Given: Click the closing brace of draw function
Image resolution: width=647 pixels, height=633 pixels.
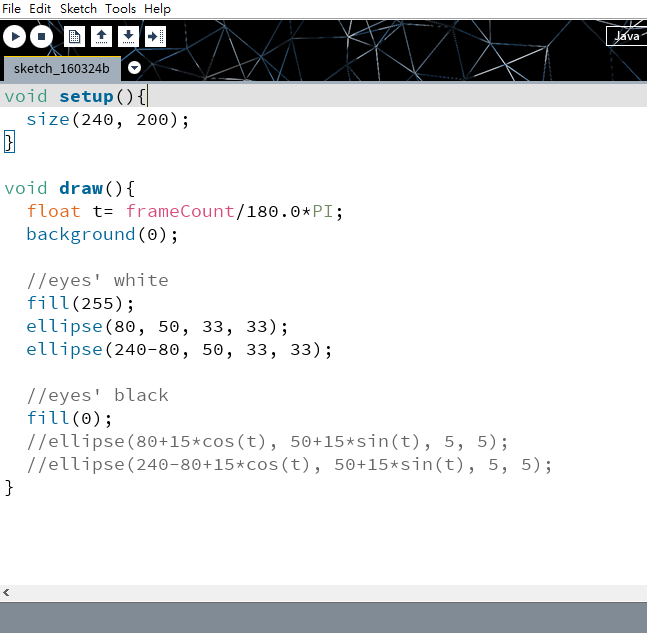Looking at the screenshot, I should (x=9, y=488).
